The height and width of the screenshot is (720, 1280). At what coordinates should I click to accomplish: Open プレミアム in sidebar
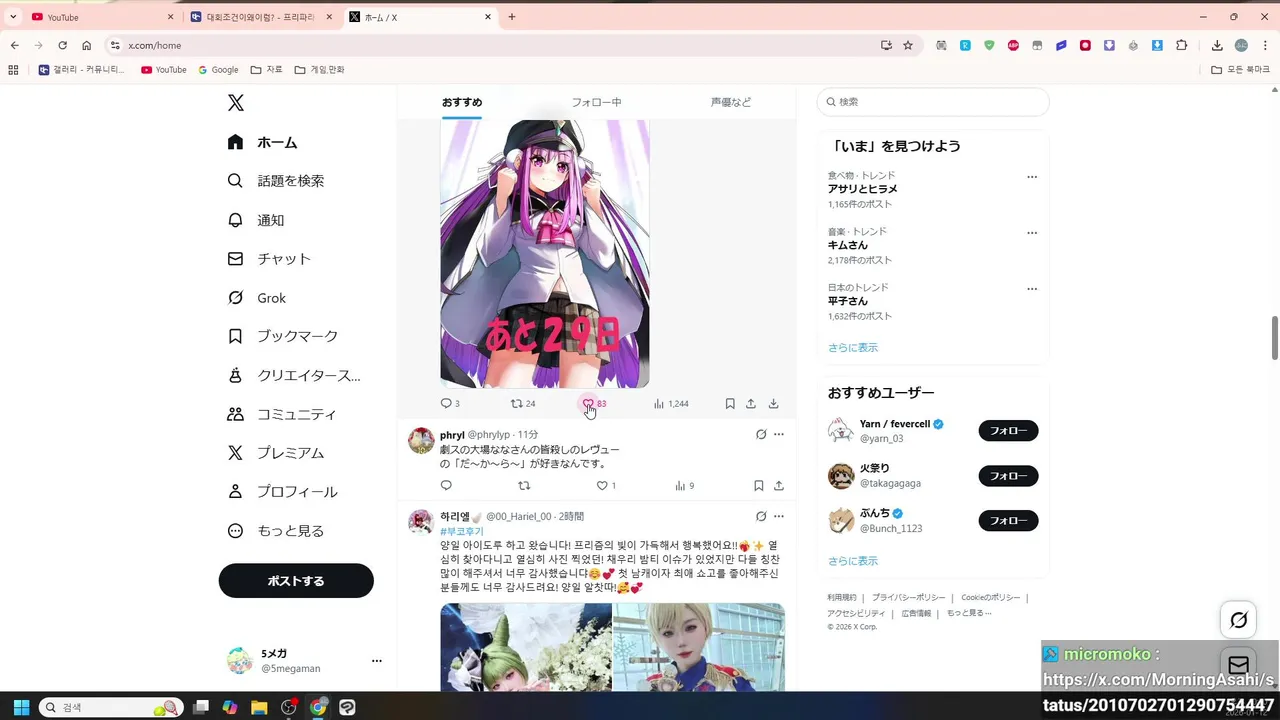[276, 453]
